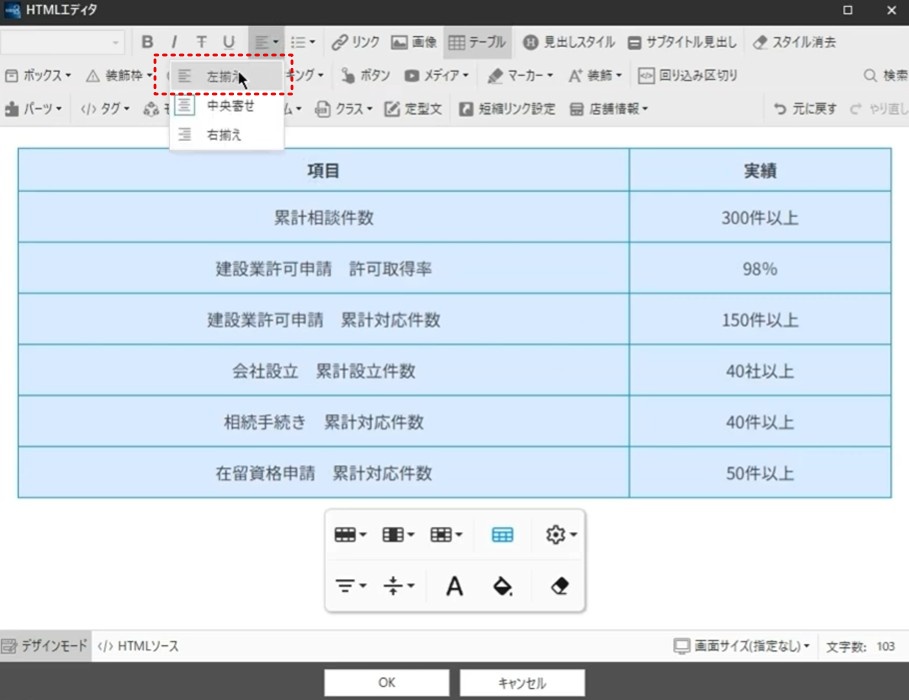This screenshot has width=909, height=700.
Task: Click the strikethrough T icon
Action: pyautogui.click(x=201, y=42)
